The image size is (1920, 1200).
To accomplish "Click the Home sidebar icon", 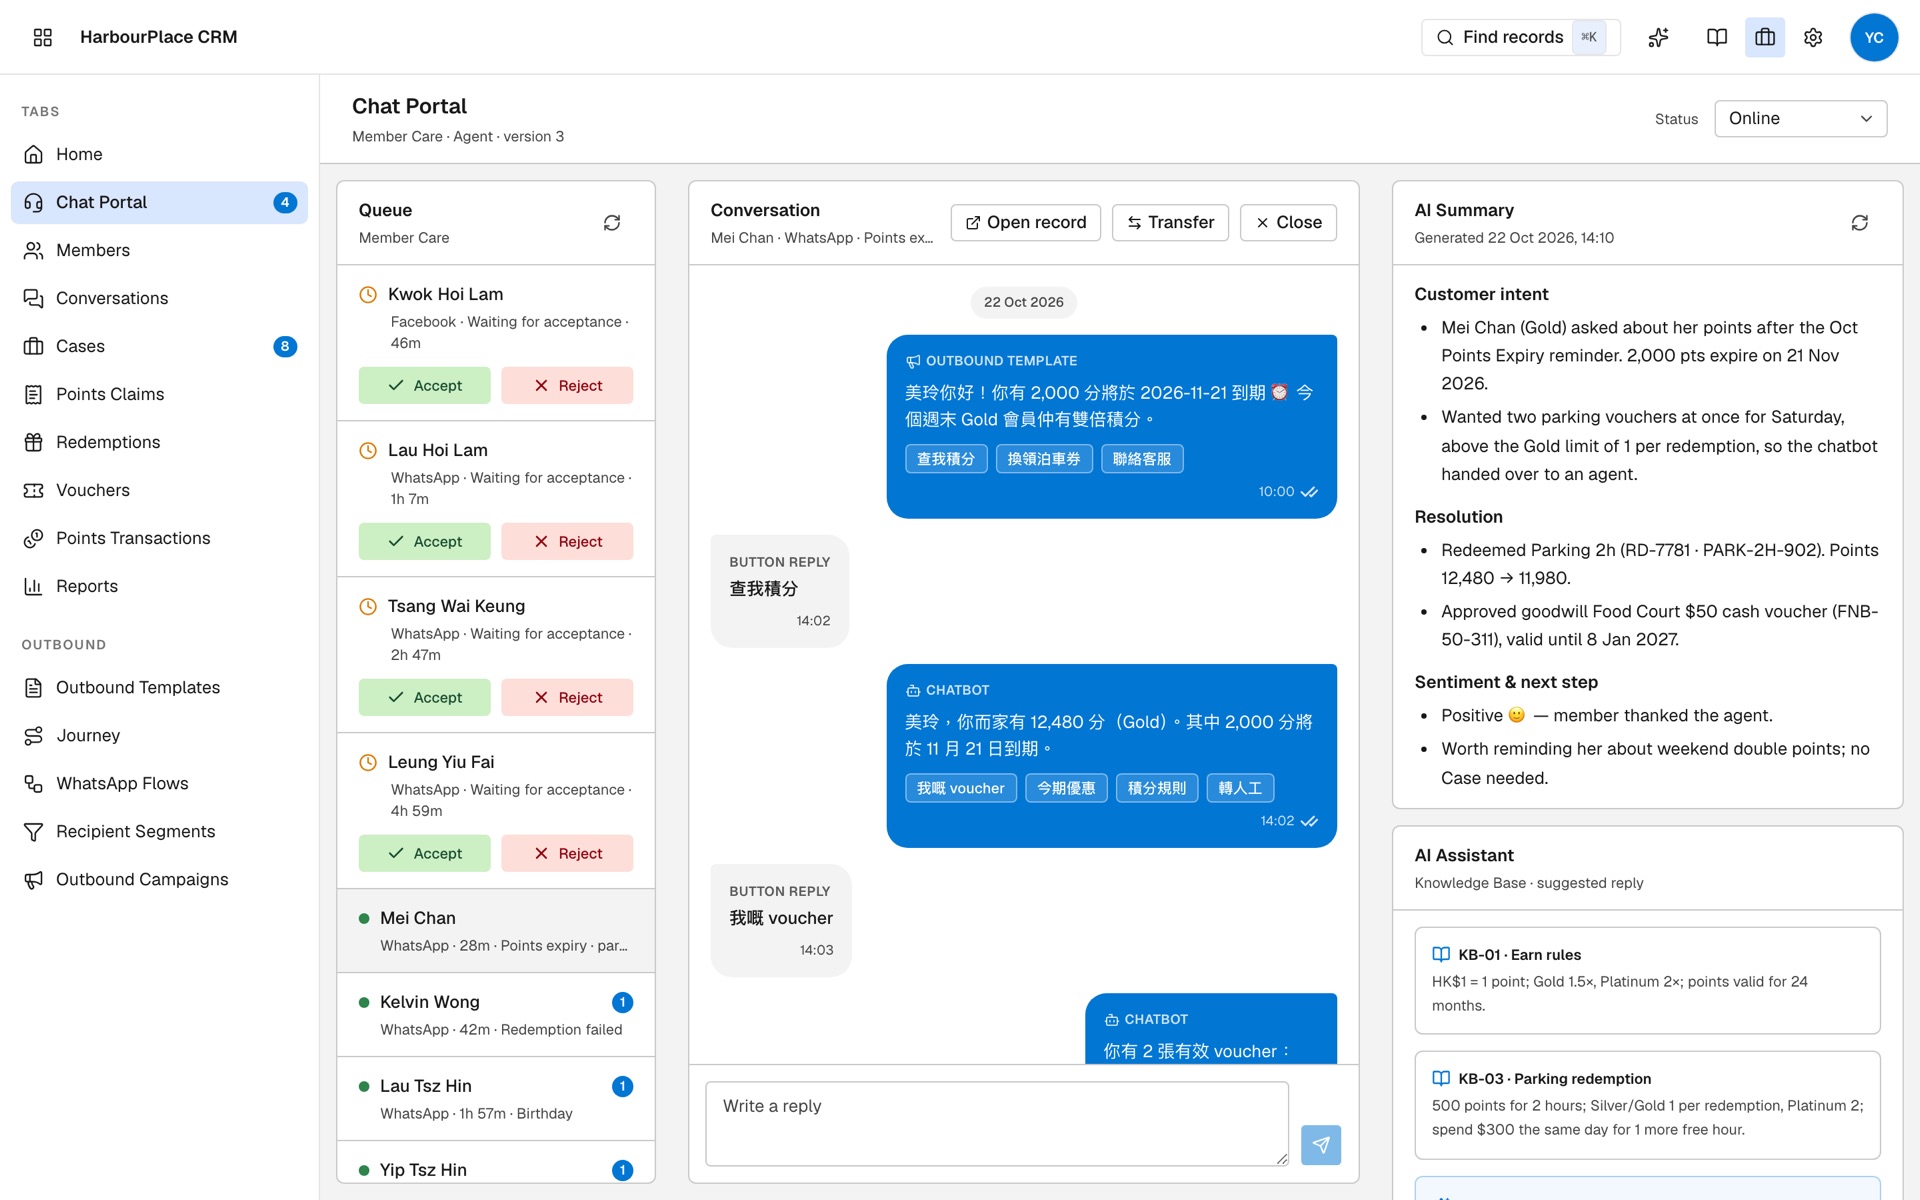I will (34, 154).
